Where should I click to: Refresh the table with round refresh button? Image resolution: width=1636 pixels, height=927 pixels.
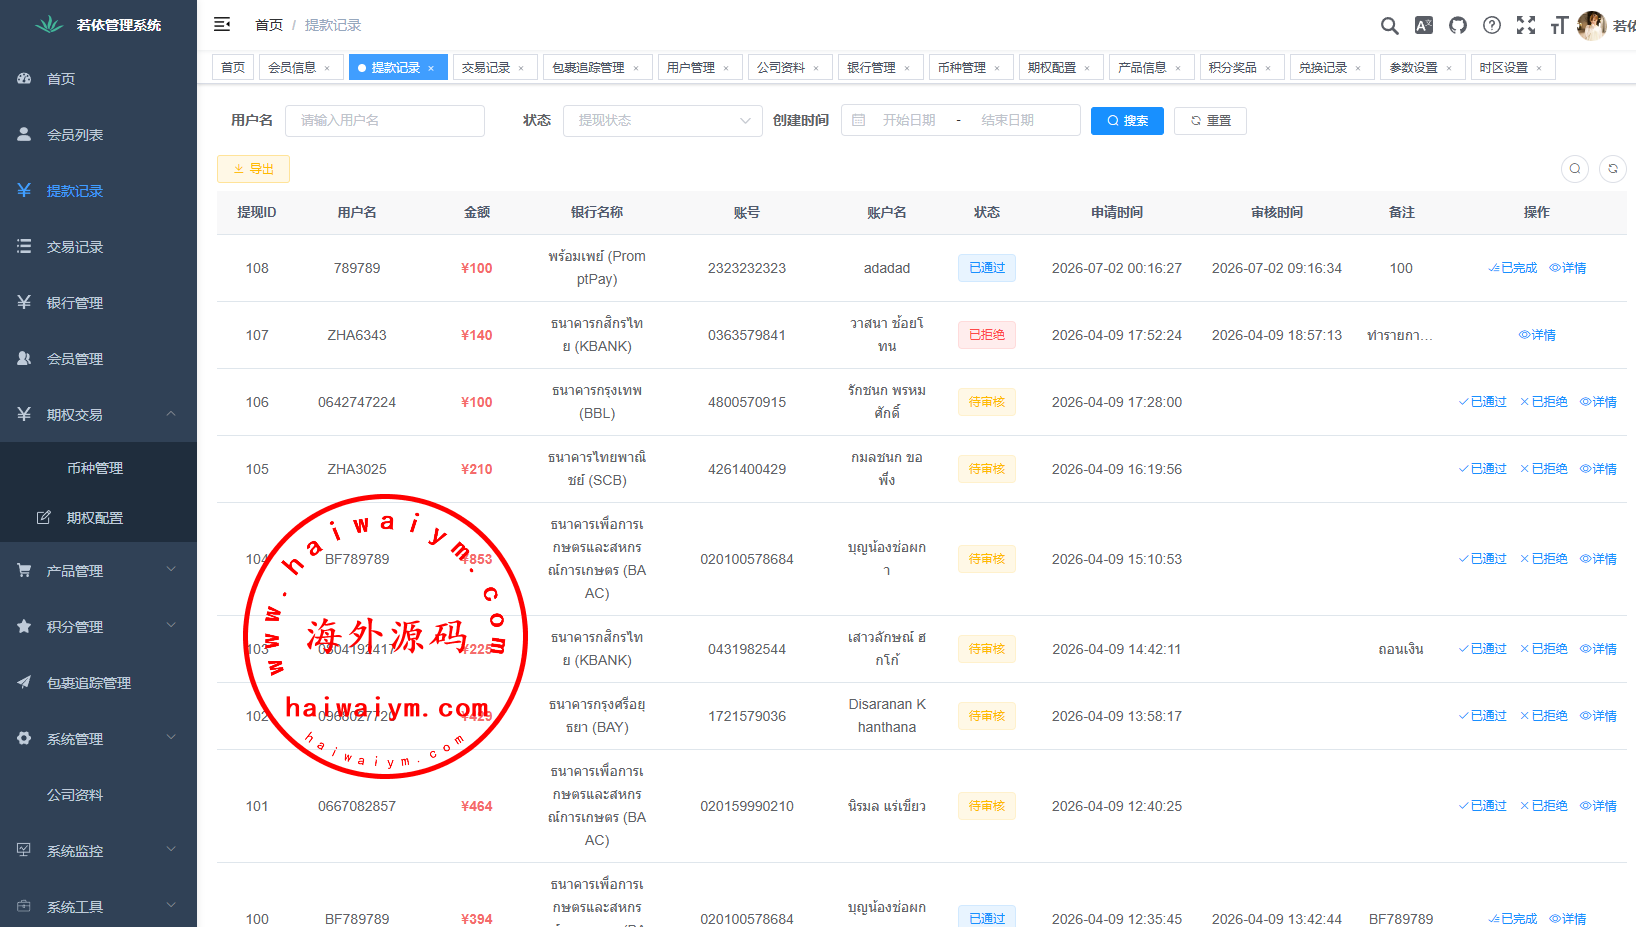(1613, 169)
